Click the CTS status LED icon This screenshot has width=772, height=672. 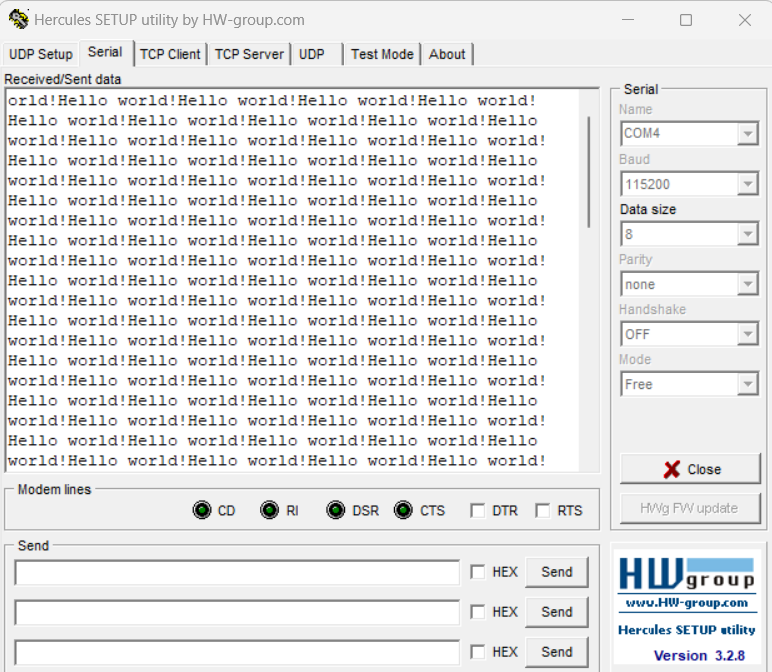click(x=403, y=510)
